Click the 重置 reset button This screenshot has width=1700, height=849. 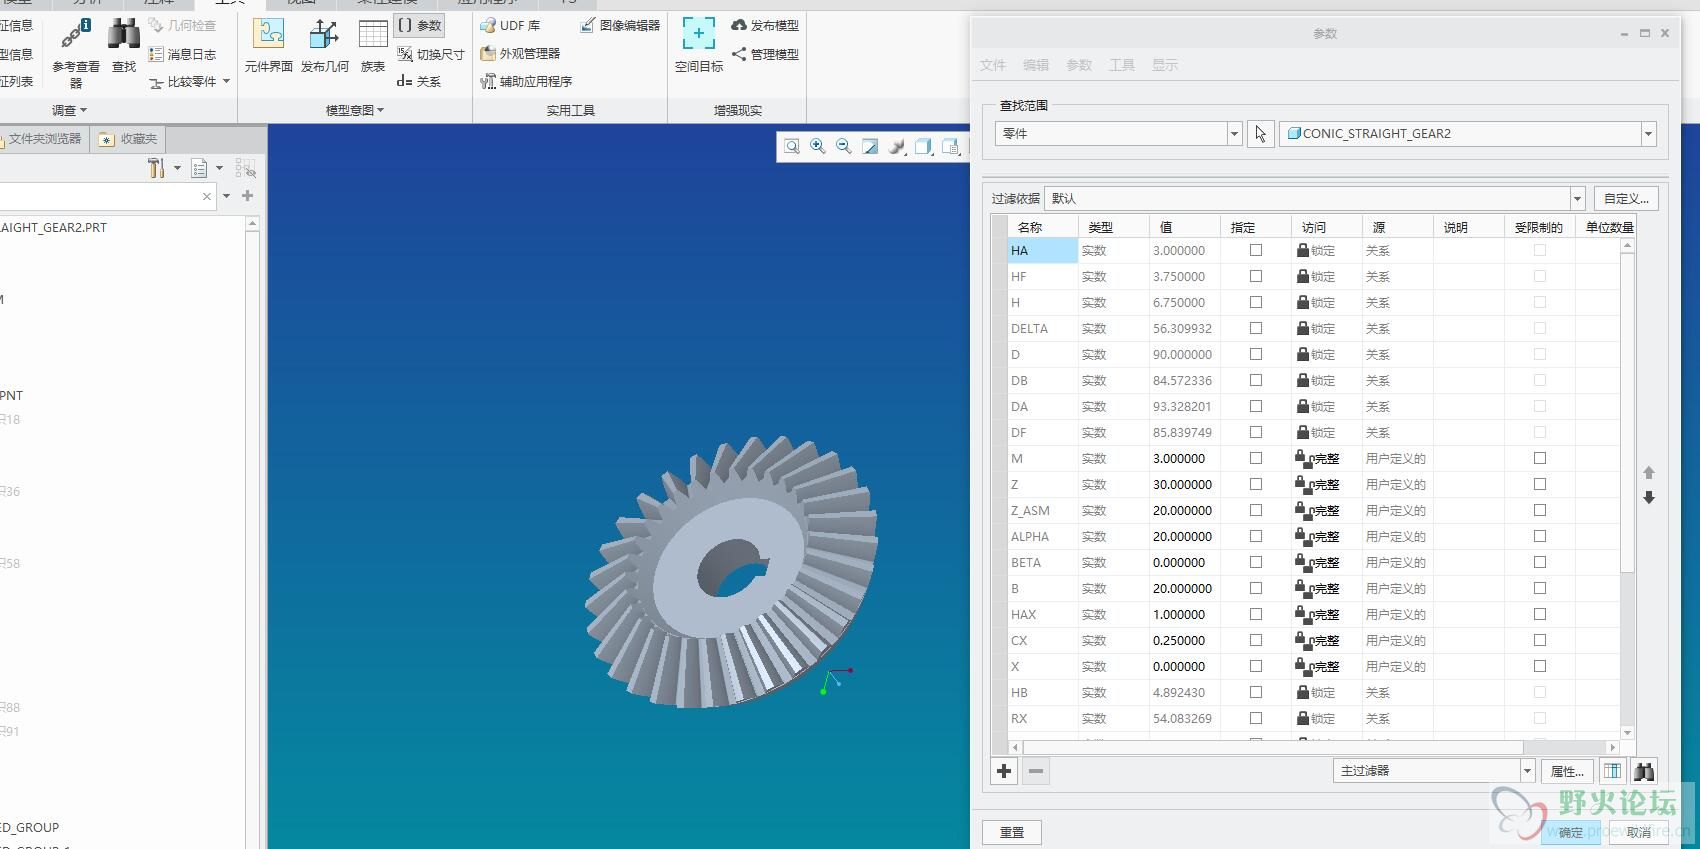[1012, 832]
